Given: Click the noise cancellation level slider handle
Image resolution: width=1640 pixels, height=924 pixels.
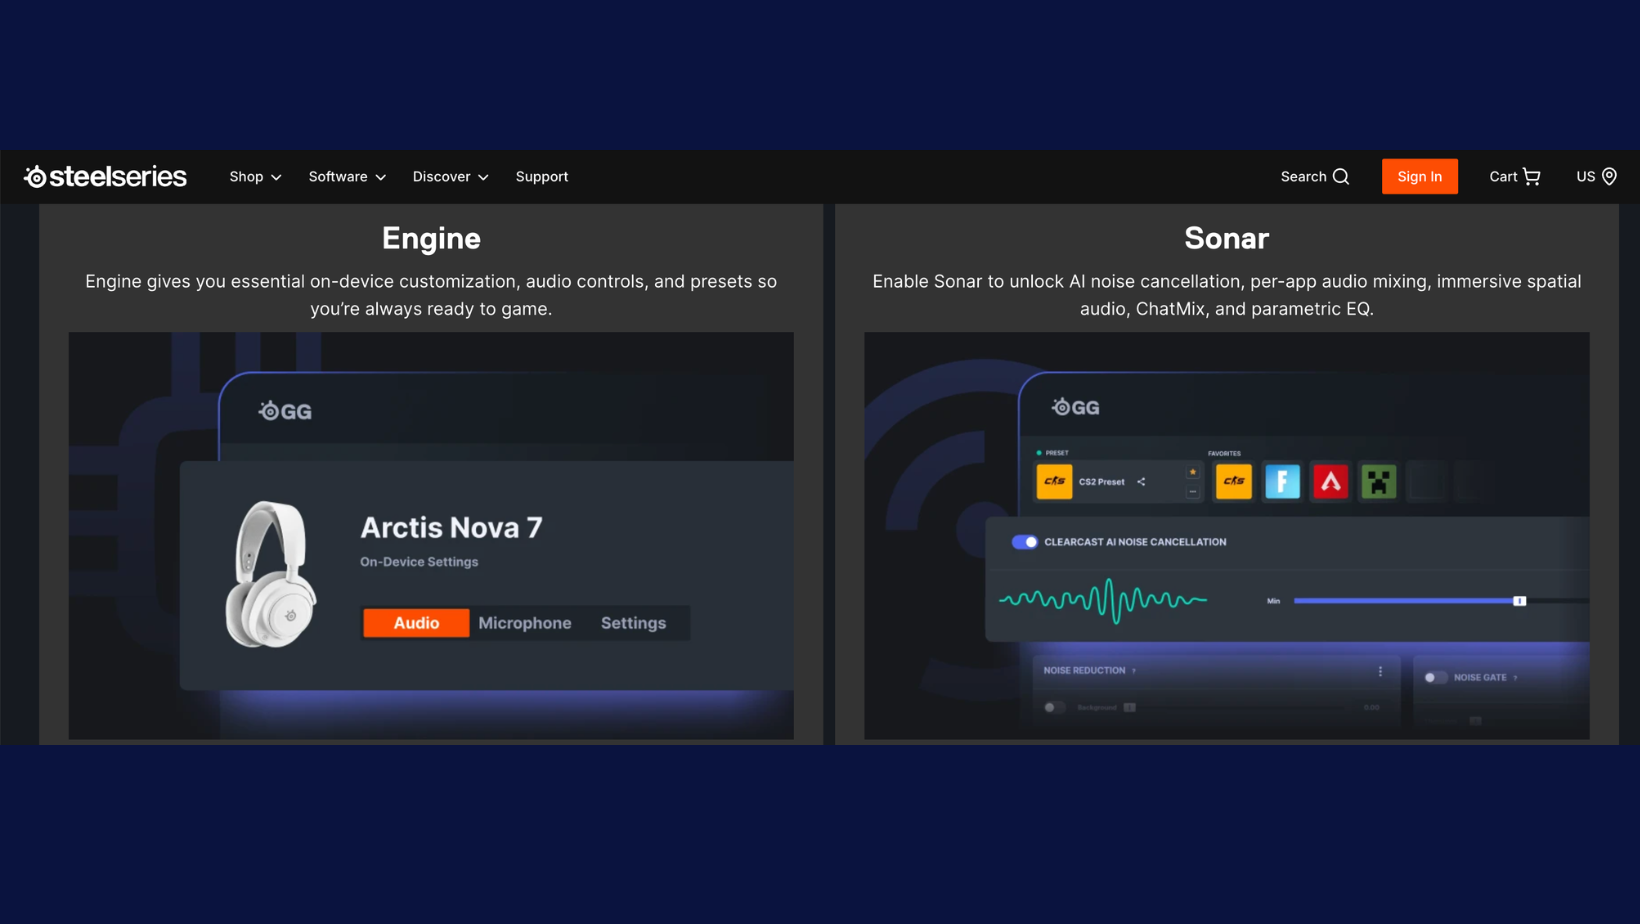Looking at the screenshot, I should click(1519, 601).
